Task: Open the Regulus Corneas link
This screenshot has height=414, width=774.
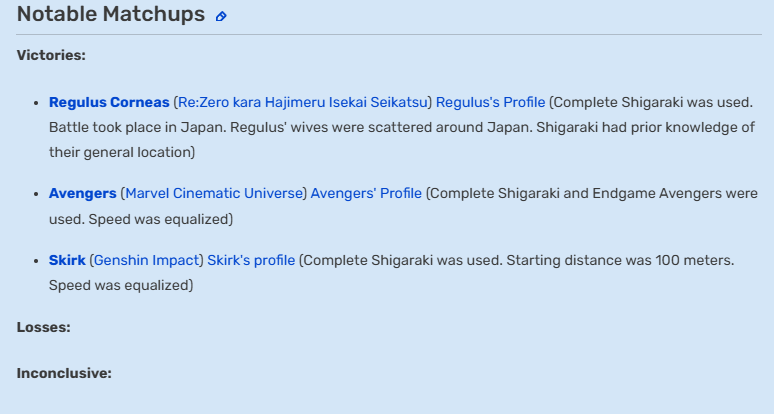Action: coord(109,102)
